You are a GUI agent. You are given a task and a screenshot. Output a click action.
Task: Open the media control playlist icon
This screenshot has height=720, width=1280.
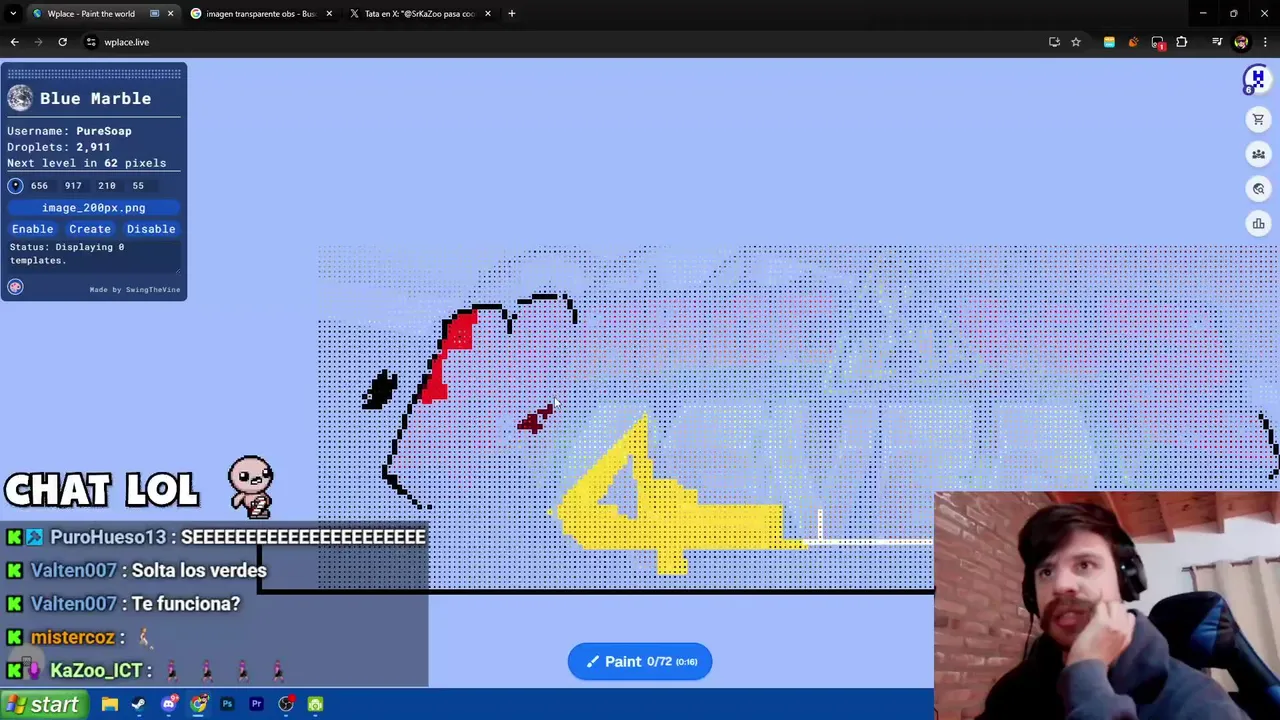[x=1217, y=42]
